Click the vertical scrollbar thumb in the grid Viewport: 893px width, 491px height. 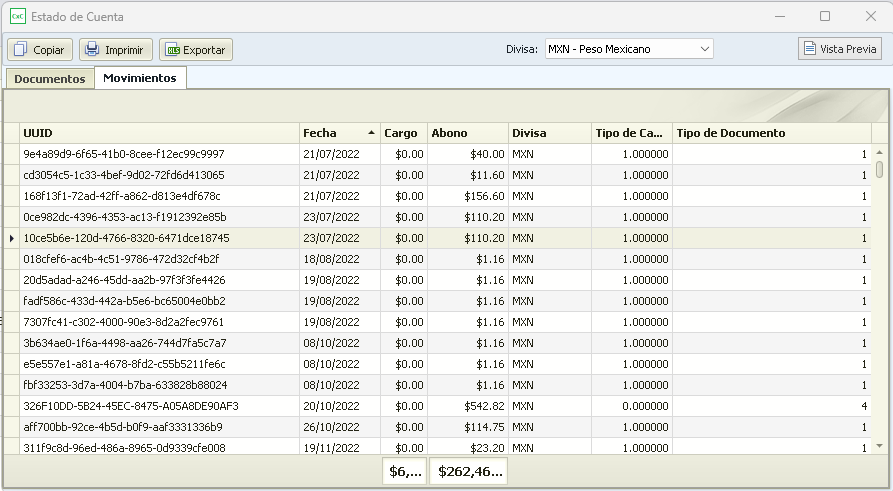[879, 169]
